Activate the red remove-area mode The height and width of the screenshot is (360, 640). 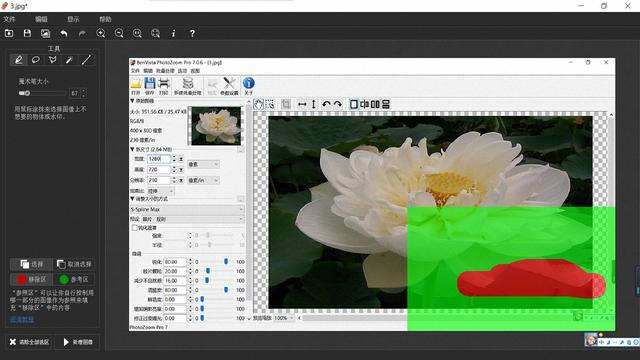point(31,280)
